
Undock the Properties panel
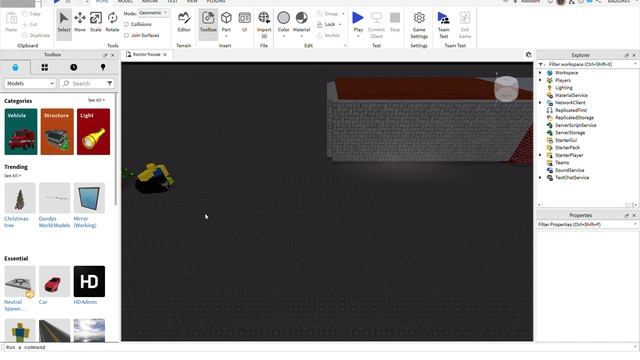[x=627, y=216]
